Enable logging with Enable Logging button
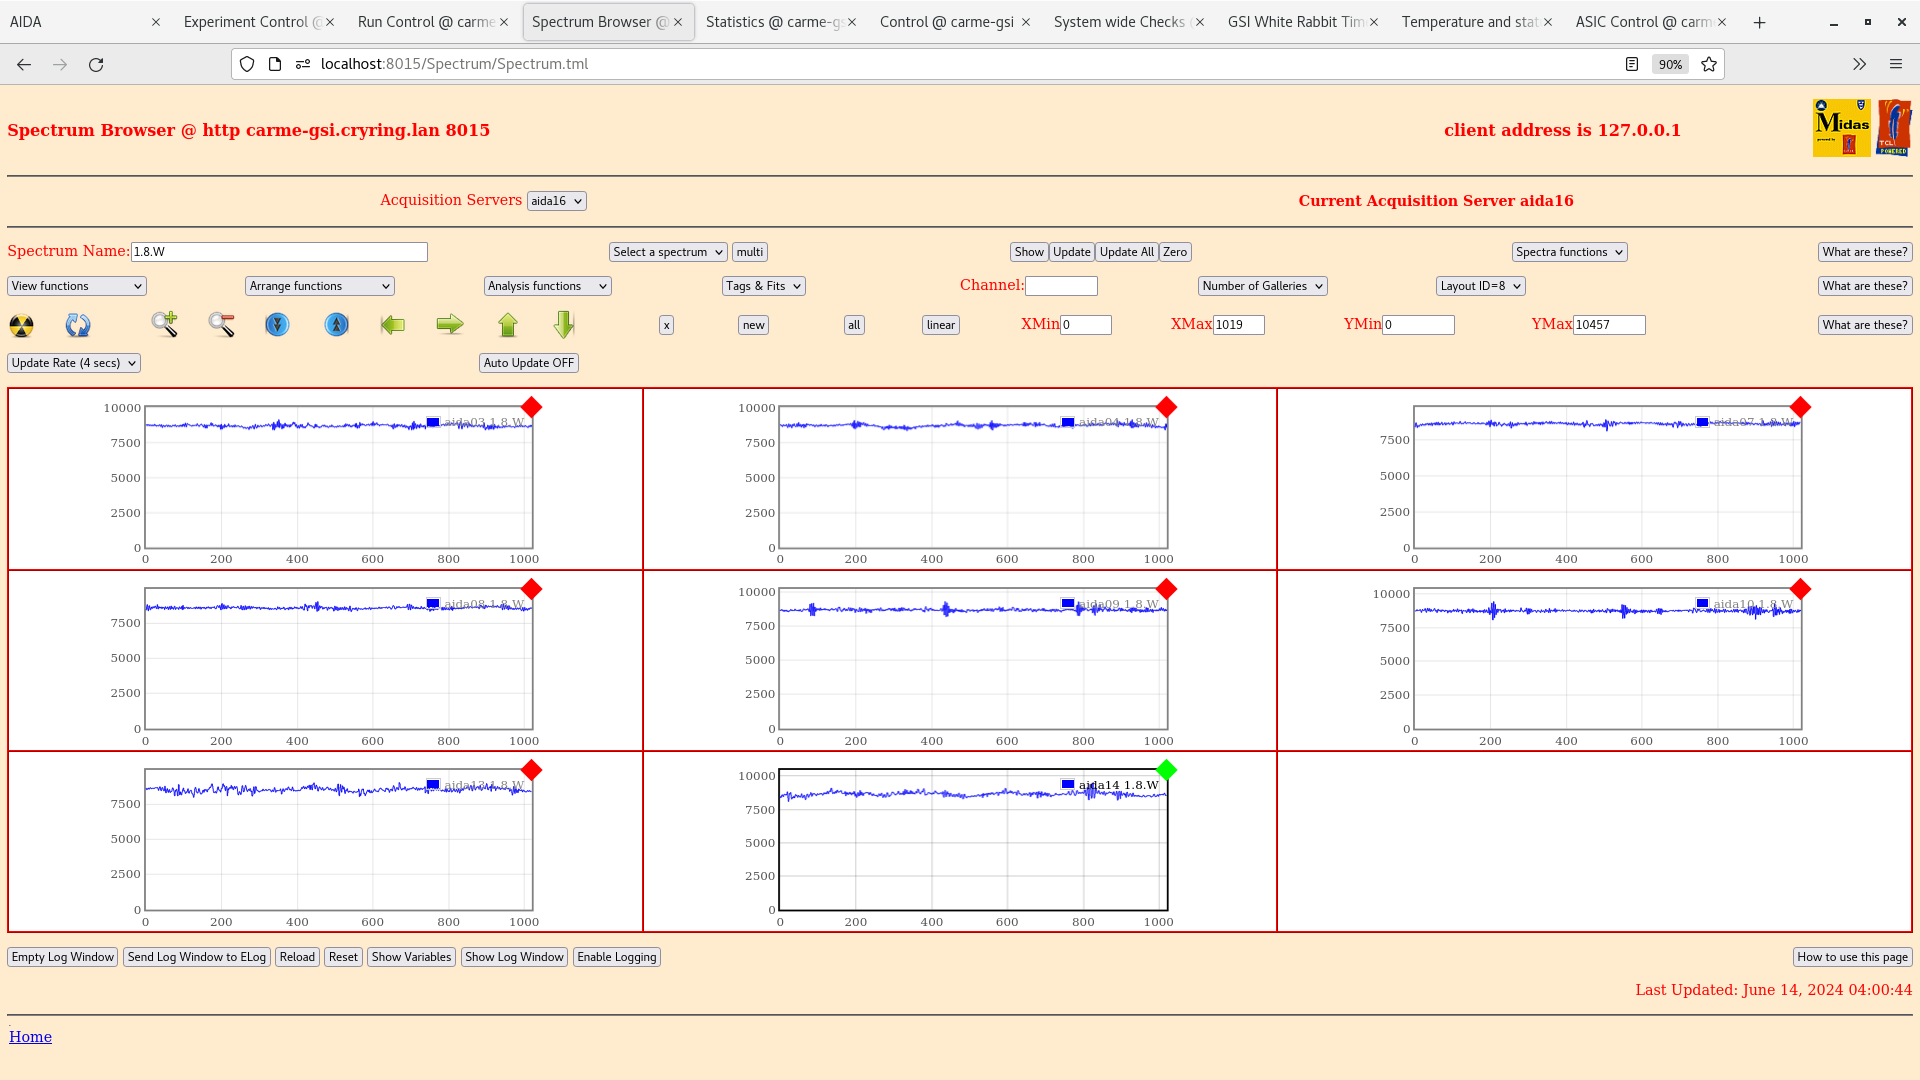 (616, 956)
